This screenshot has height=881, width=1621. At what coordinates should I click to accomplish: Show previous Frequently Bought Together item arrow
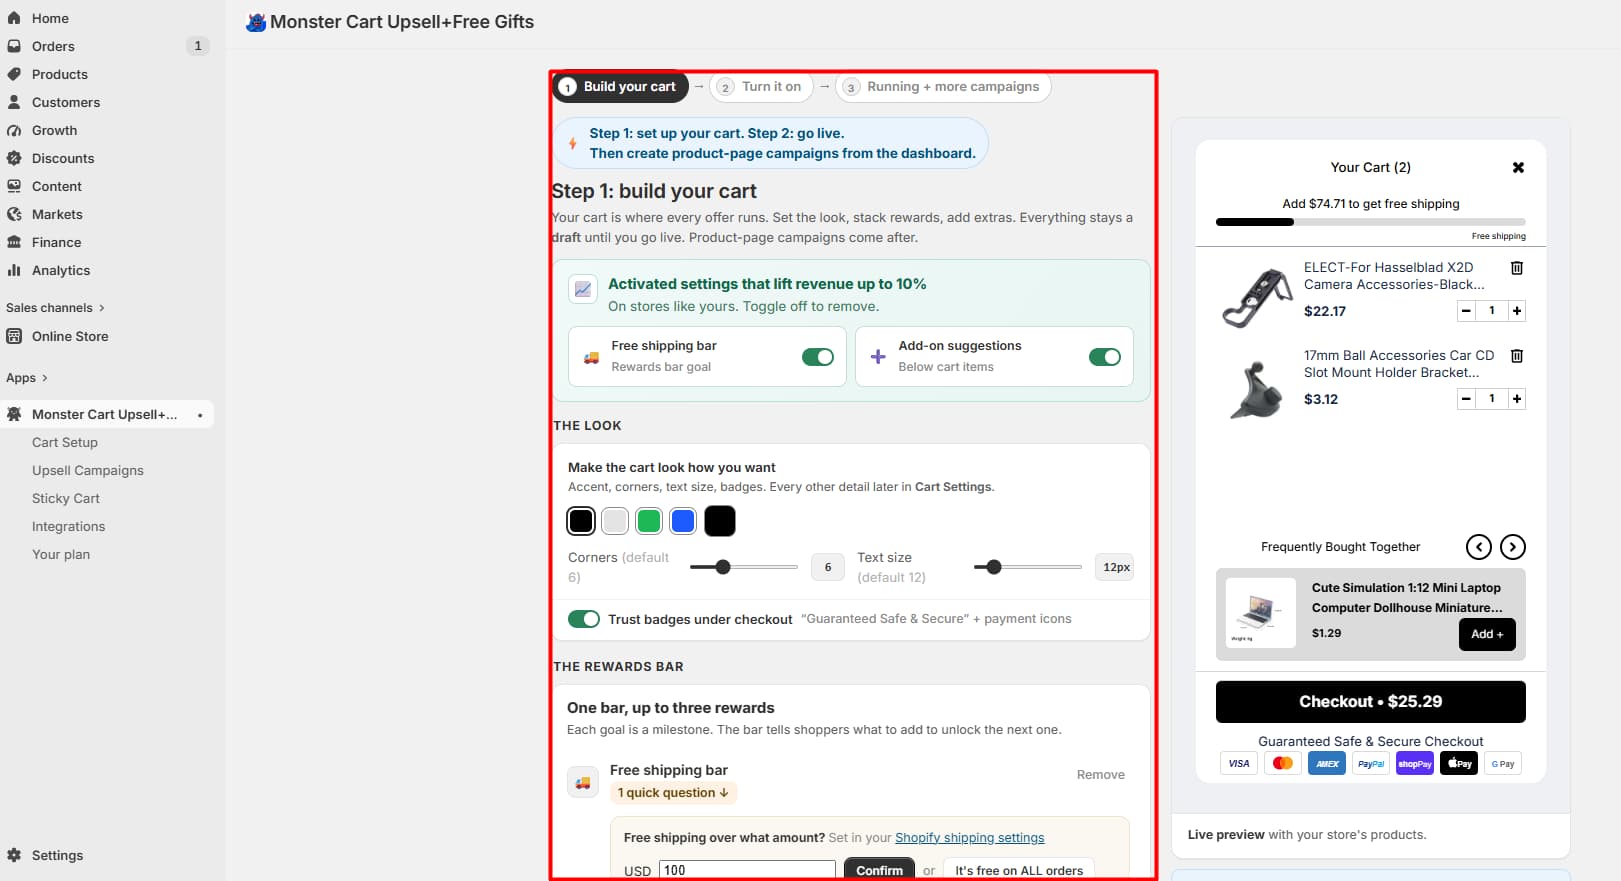tap(1479, 547)
